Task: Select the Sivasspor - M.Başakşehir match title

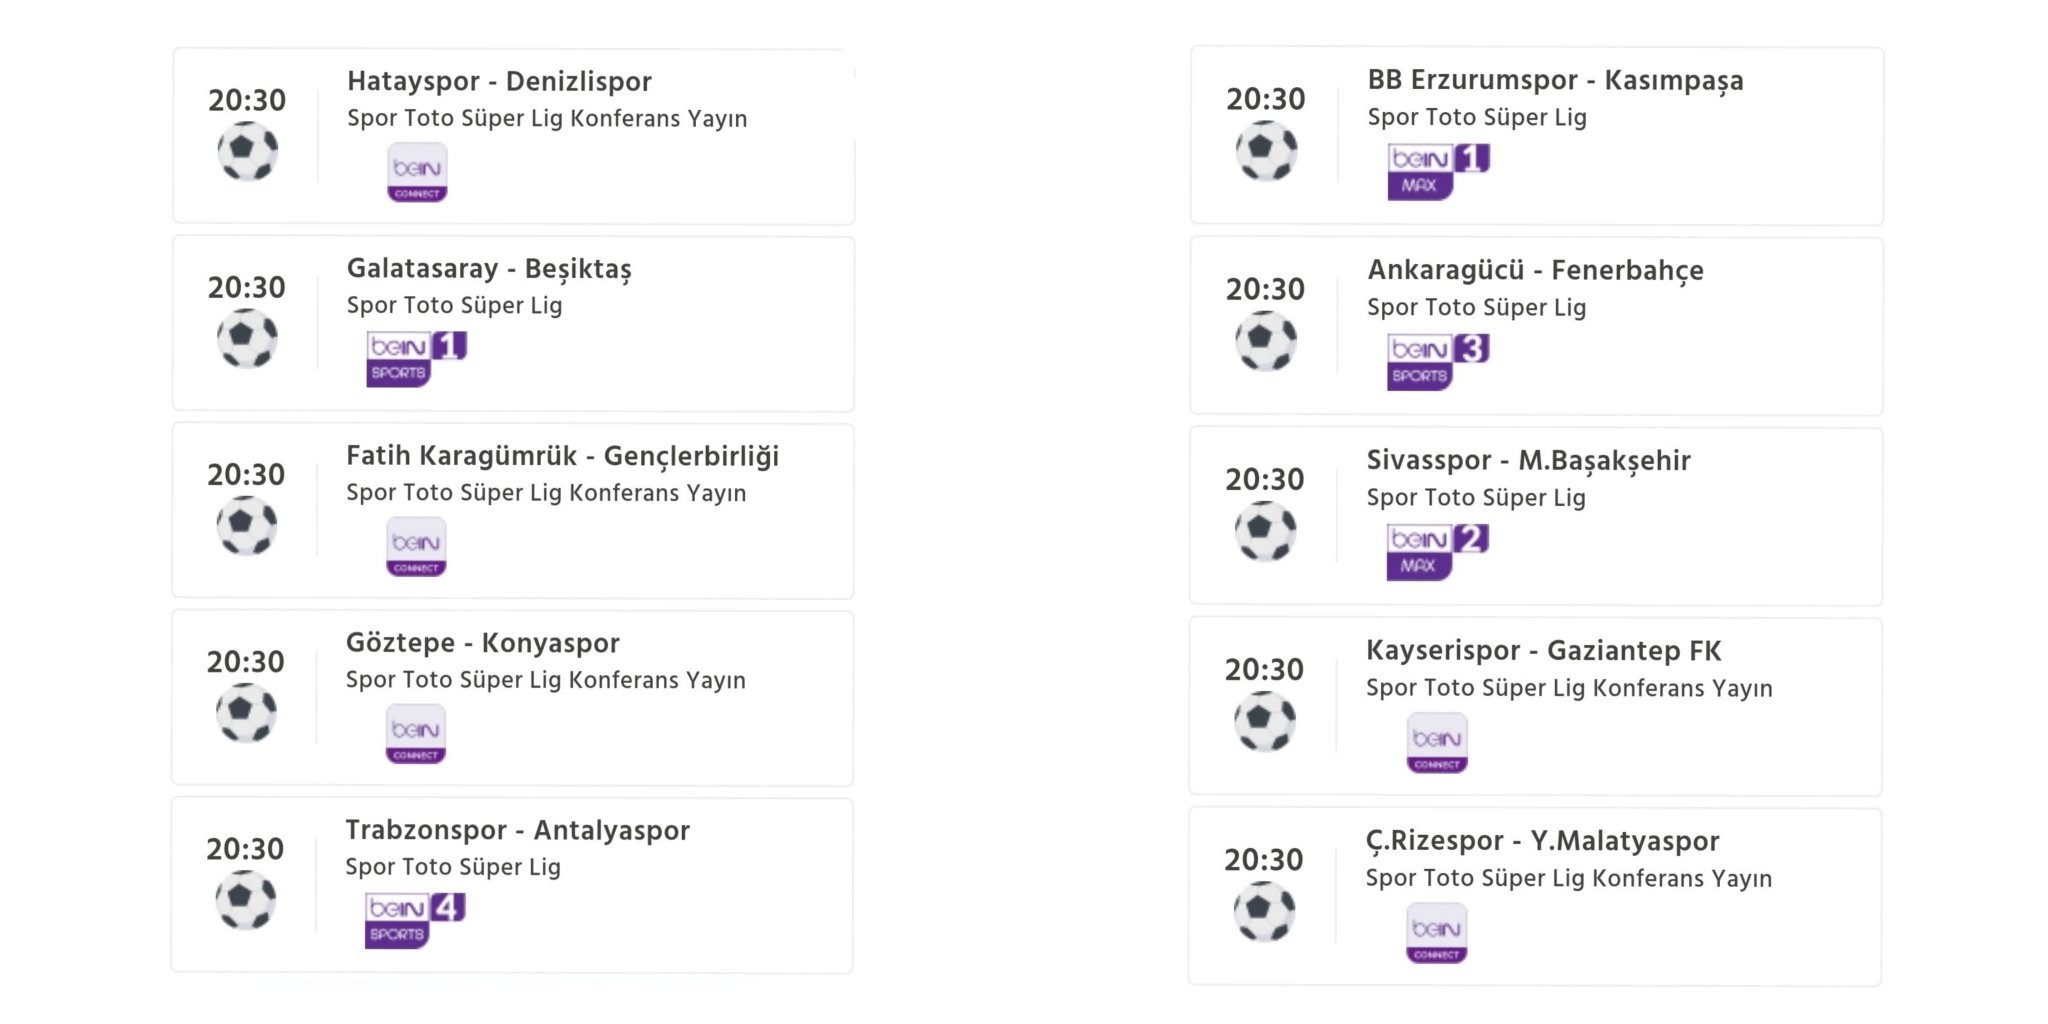Action: 1529,461
